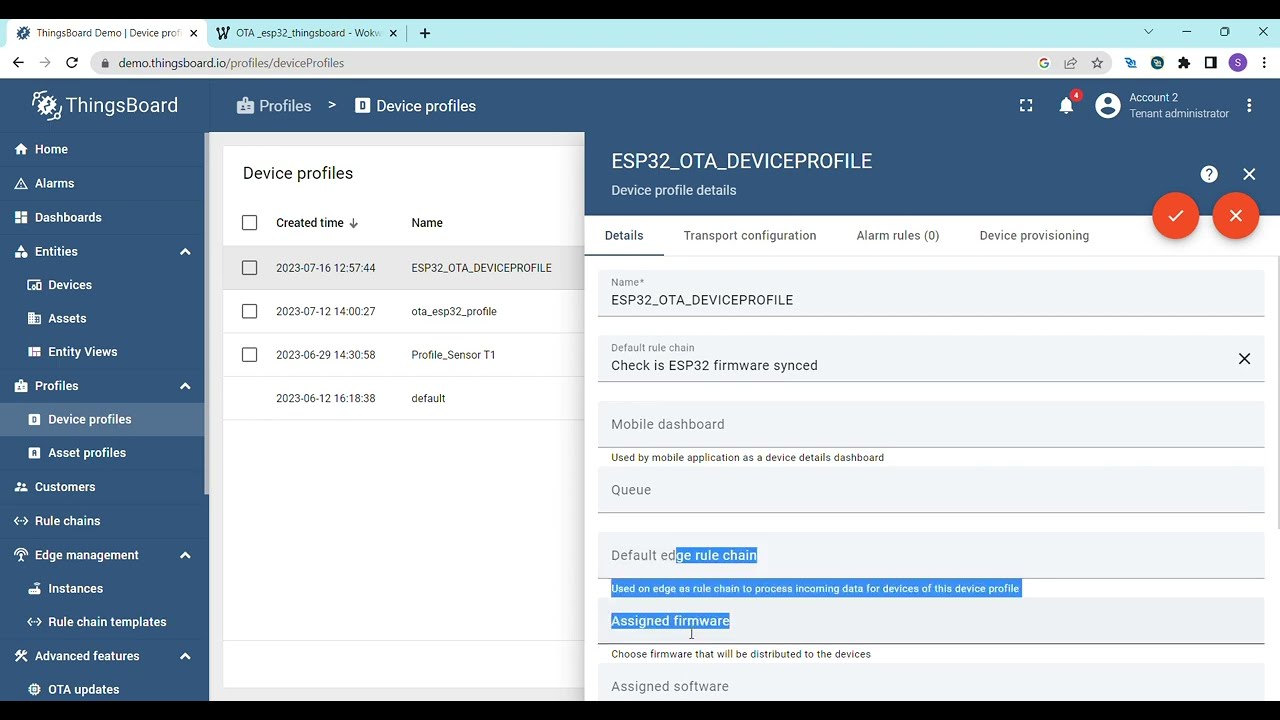Image resolution: width=1280 pixels, height=720 pixels.
Task: Click the Rule chains icon
Action: [x=21, y=521]
